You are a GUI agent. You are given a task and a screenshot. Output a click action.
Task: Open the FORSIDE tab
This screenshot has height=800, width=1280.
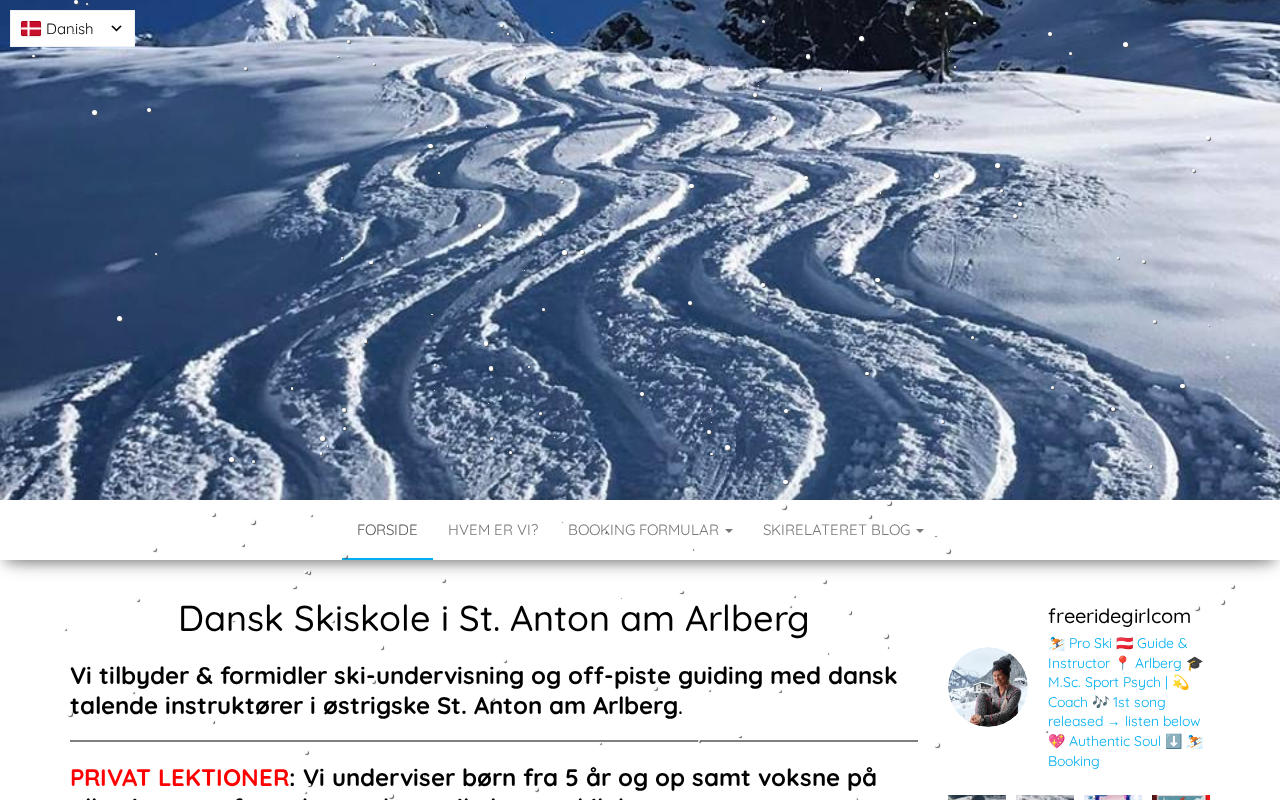coord(387,530)
